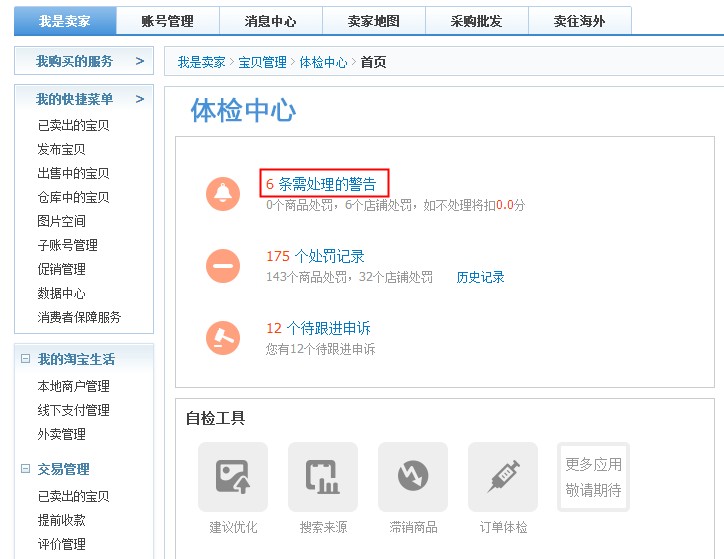
Task: Select 出售中的宝贝 in sidebar
Action: pyautogui.click(x=73, y=173)
